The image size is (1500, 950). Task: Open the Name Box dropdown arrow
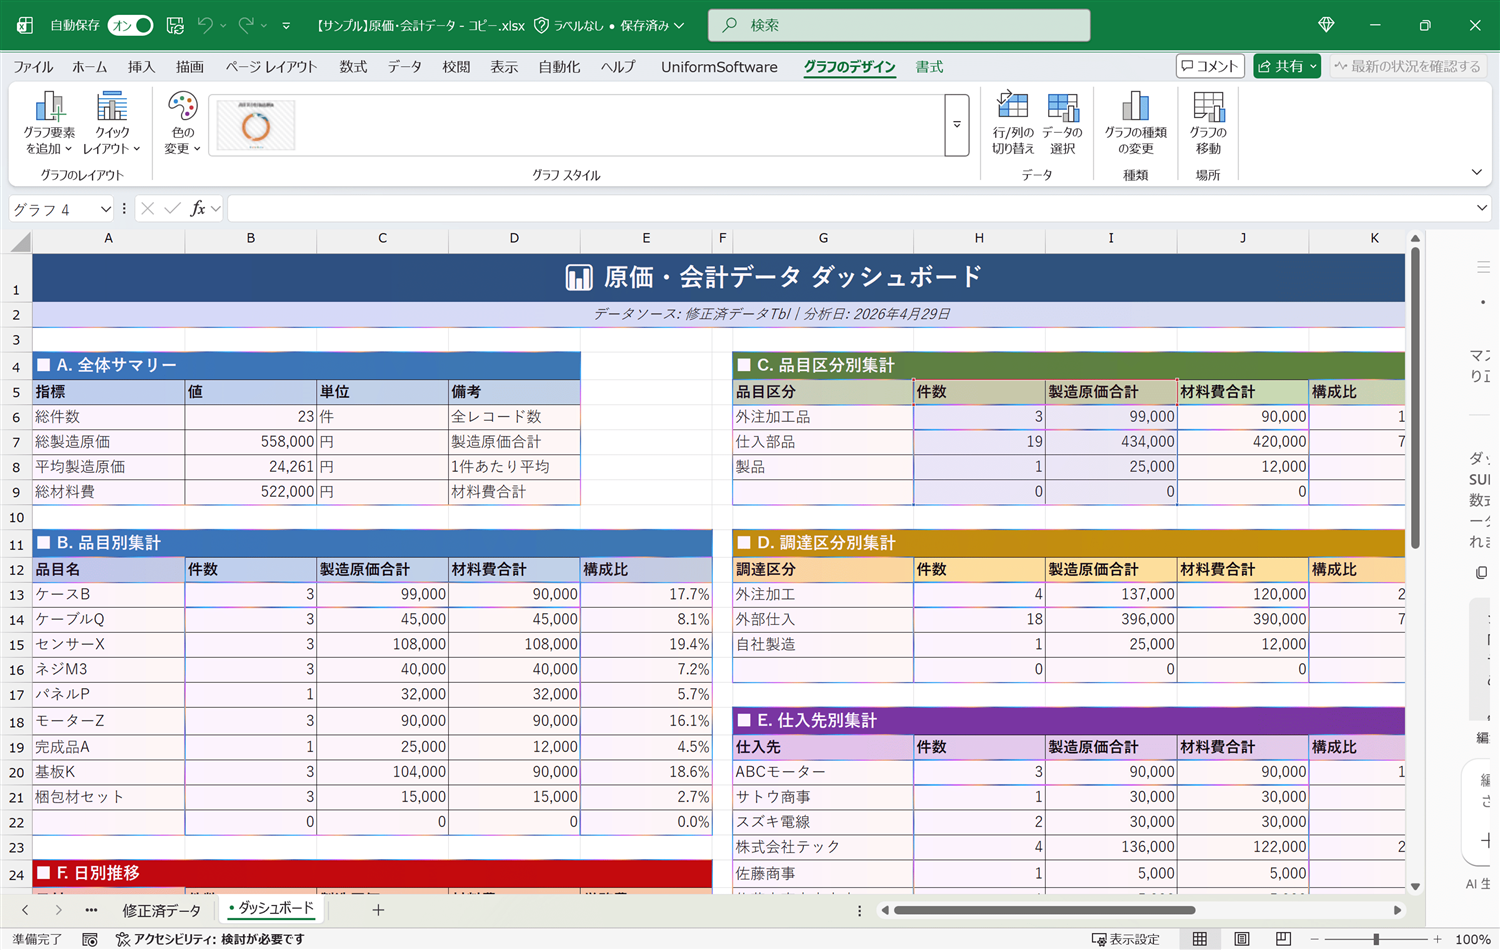[x=105, y=209]
